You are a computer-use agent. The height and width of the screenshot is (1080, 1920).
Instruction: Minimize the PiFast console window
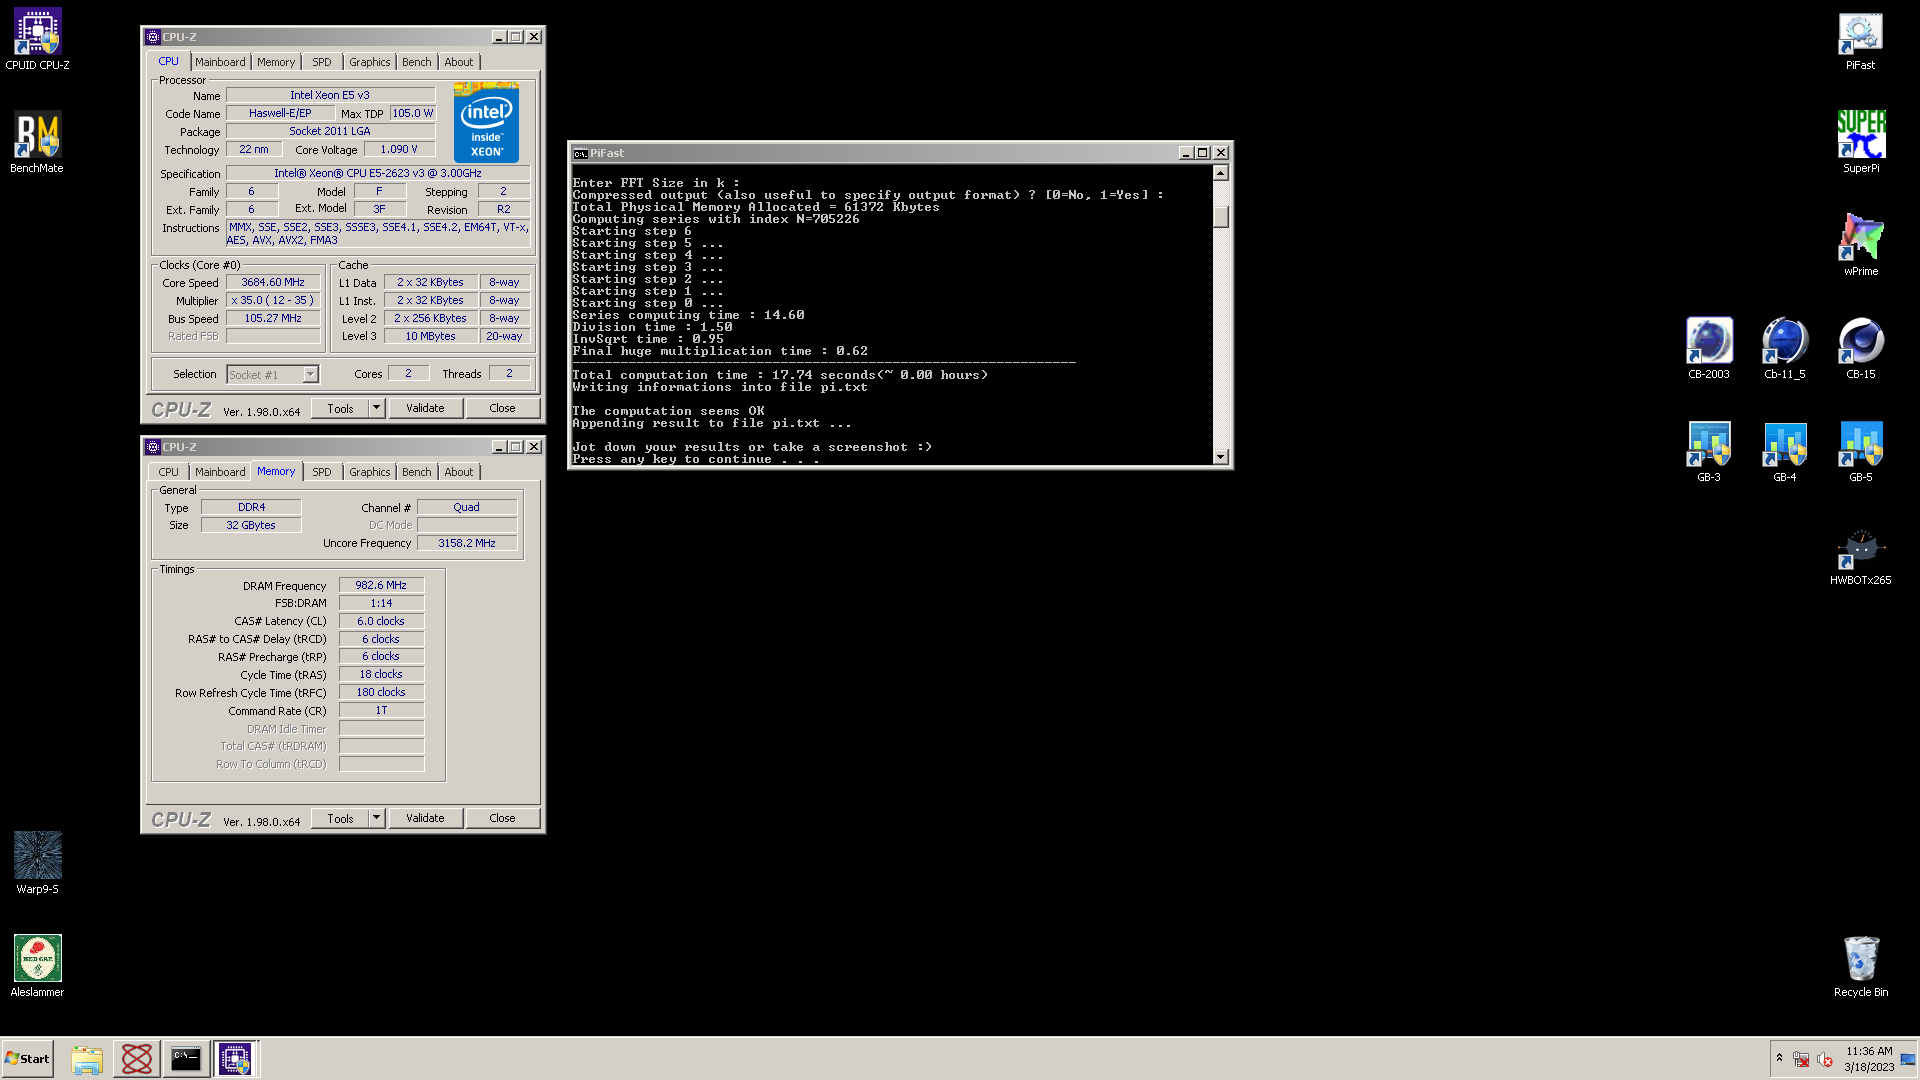pos(1185,153)
